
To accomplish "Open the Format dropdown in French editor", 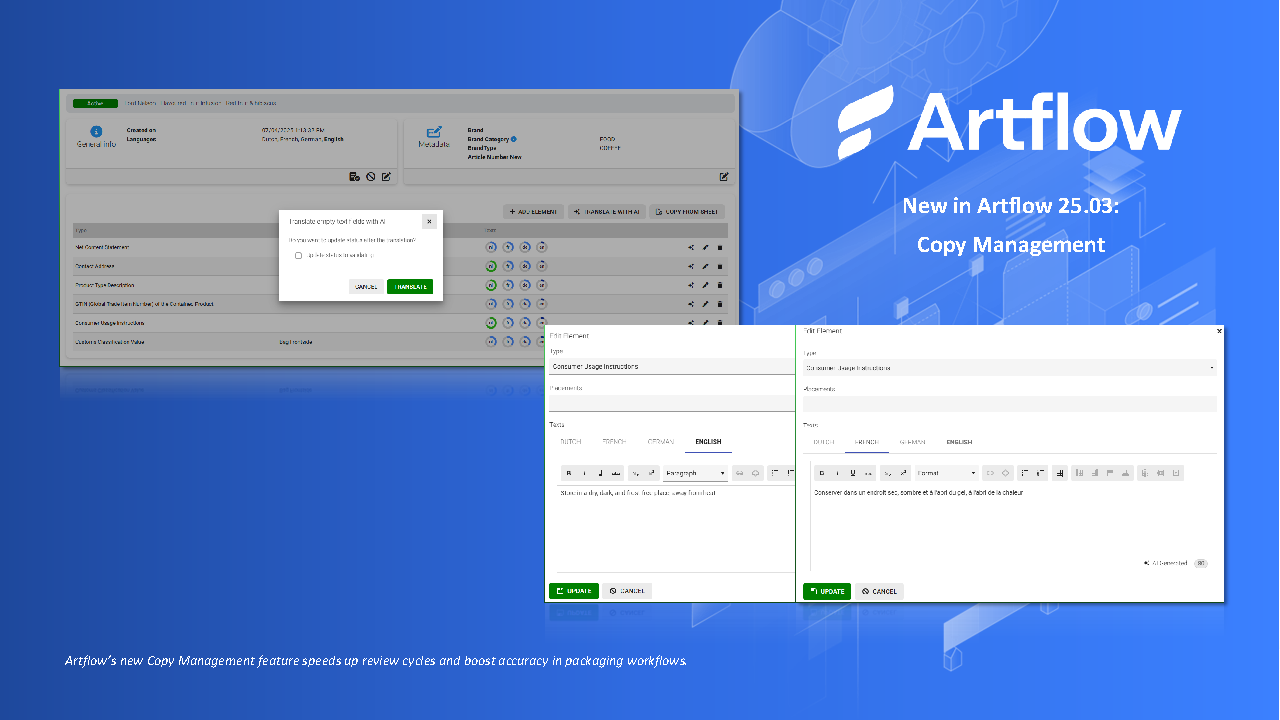I will pyautogui.click(x=946, y=473).
